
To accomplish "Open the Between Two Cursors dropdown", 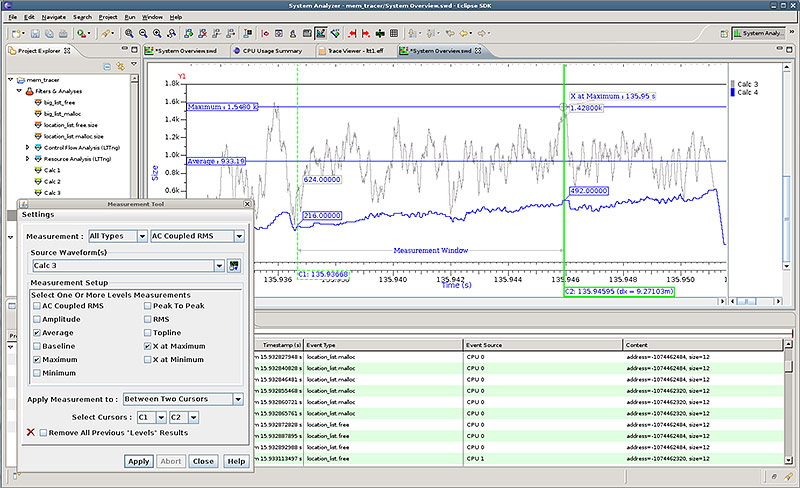I will [x=238, y=399].
